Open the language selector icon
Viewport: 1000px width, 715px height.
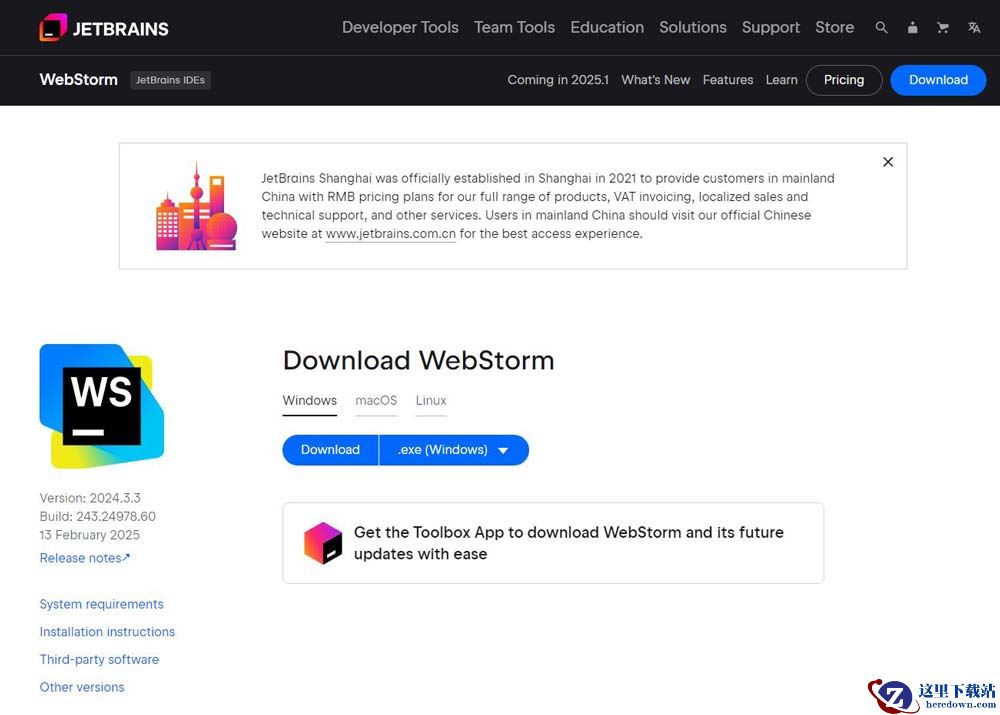coord(973,27)
